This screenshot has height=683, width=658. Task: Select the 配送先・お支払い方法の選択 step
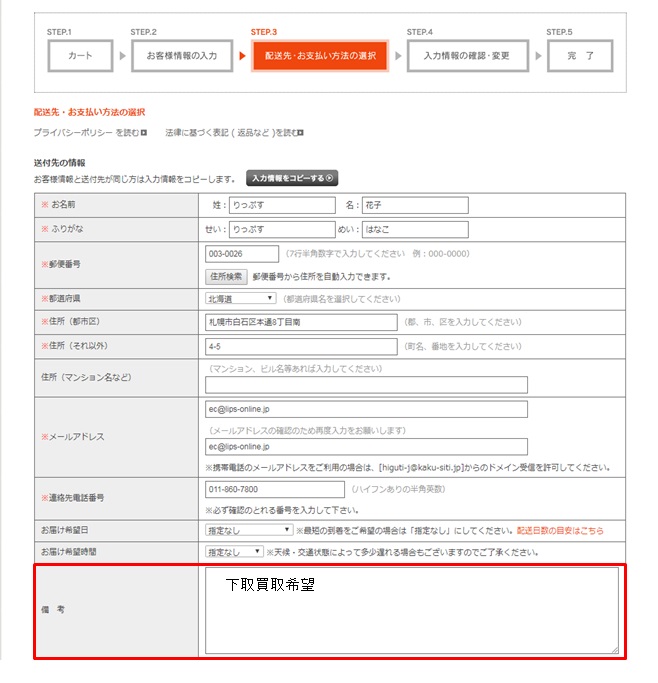[319, 56]
